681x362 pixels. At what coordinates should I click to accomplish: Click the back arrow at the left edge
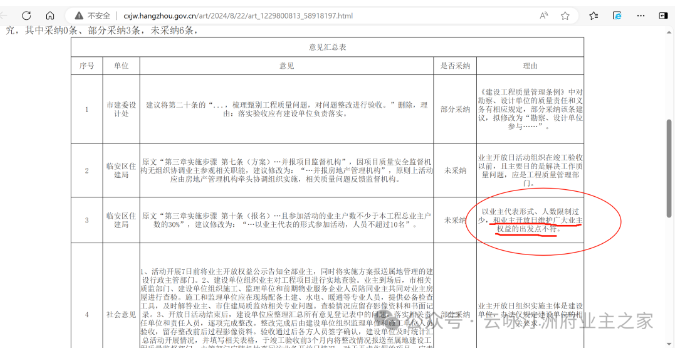pyautogui.click(x=3, y=16)
